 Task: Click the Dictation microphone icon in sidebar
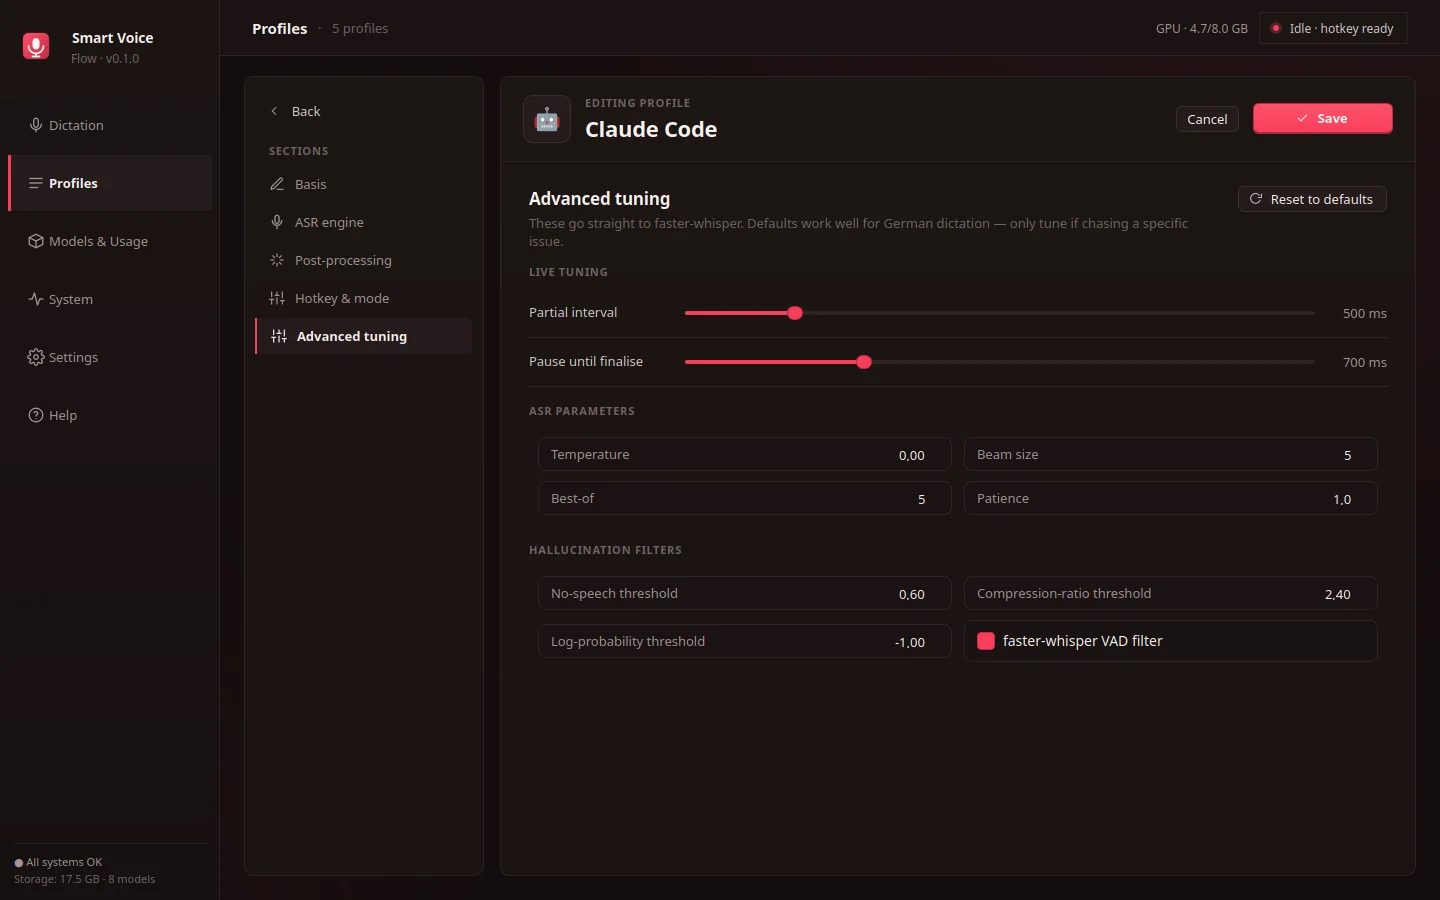[x=36, y=125]
